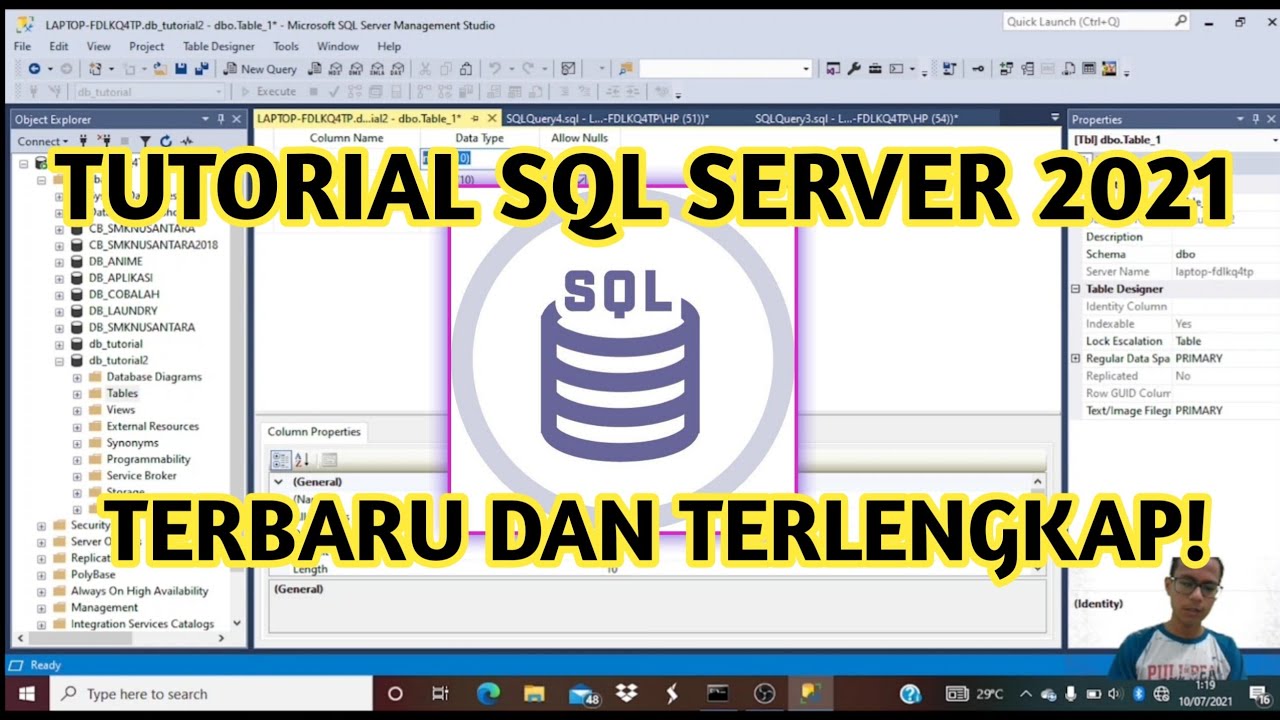The width and height of the screenshot is (1280, 720).
Task: Click the Data Type column header
Action: pyautogui.click(x=480, y=138)
